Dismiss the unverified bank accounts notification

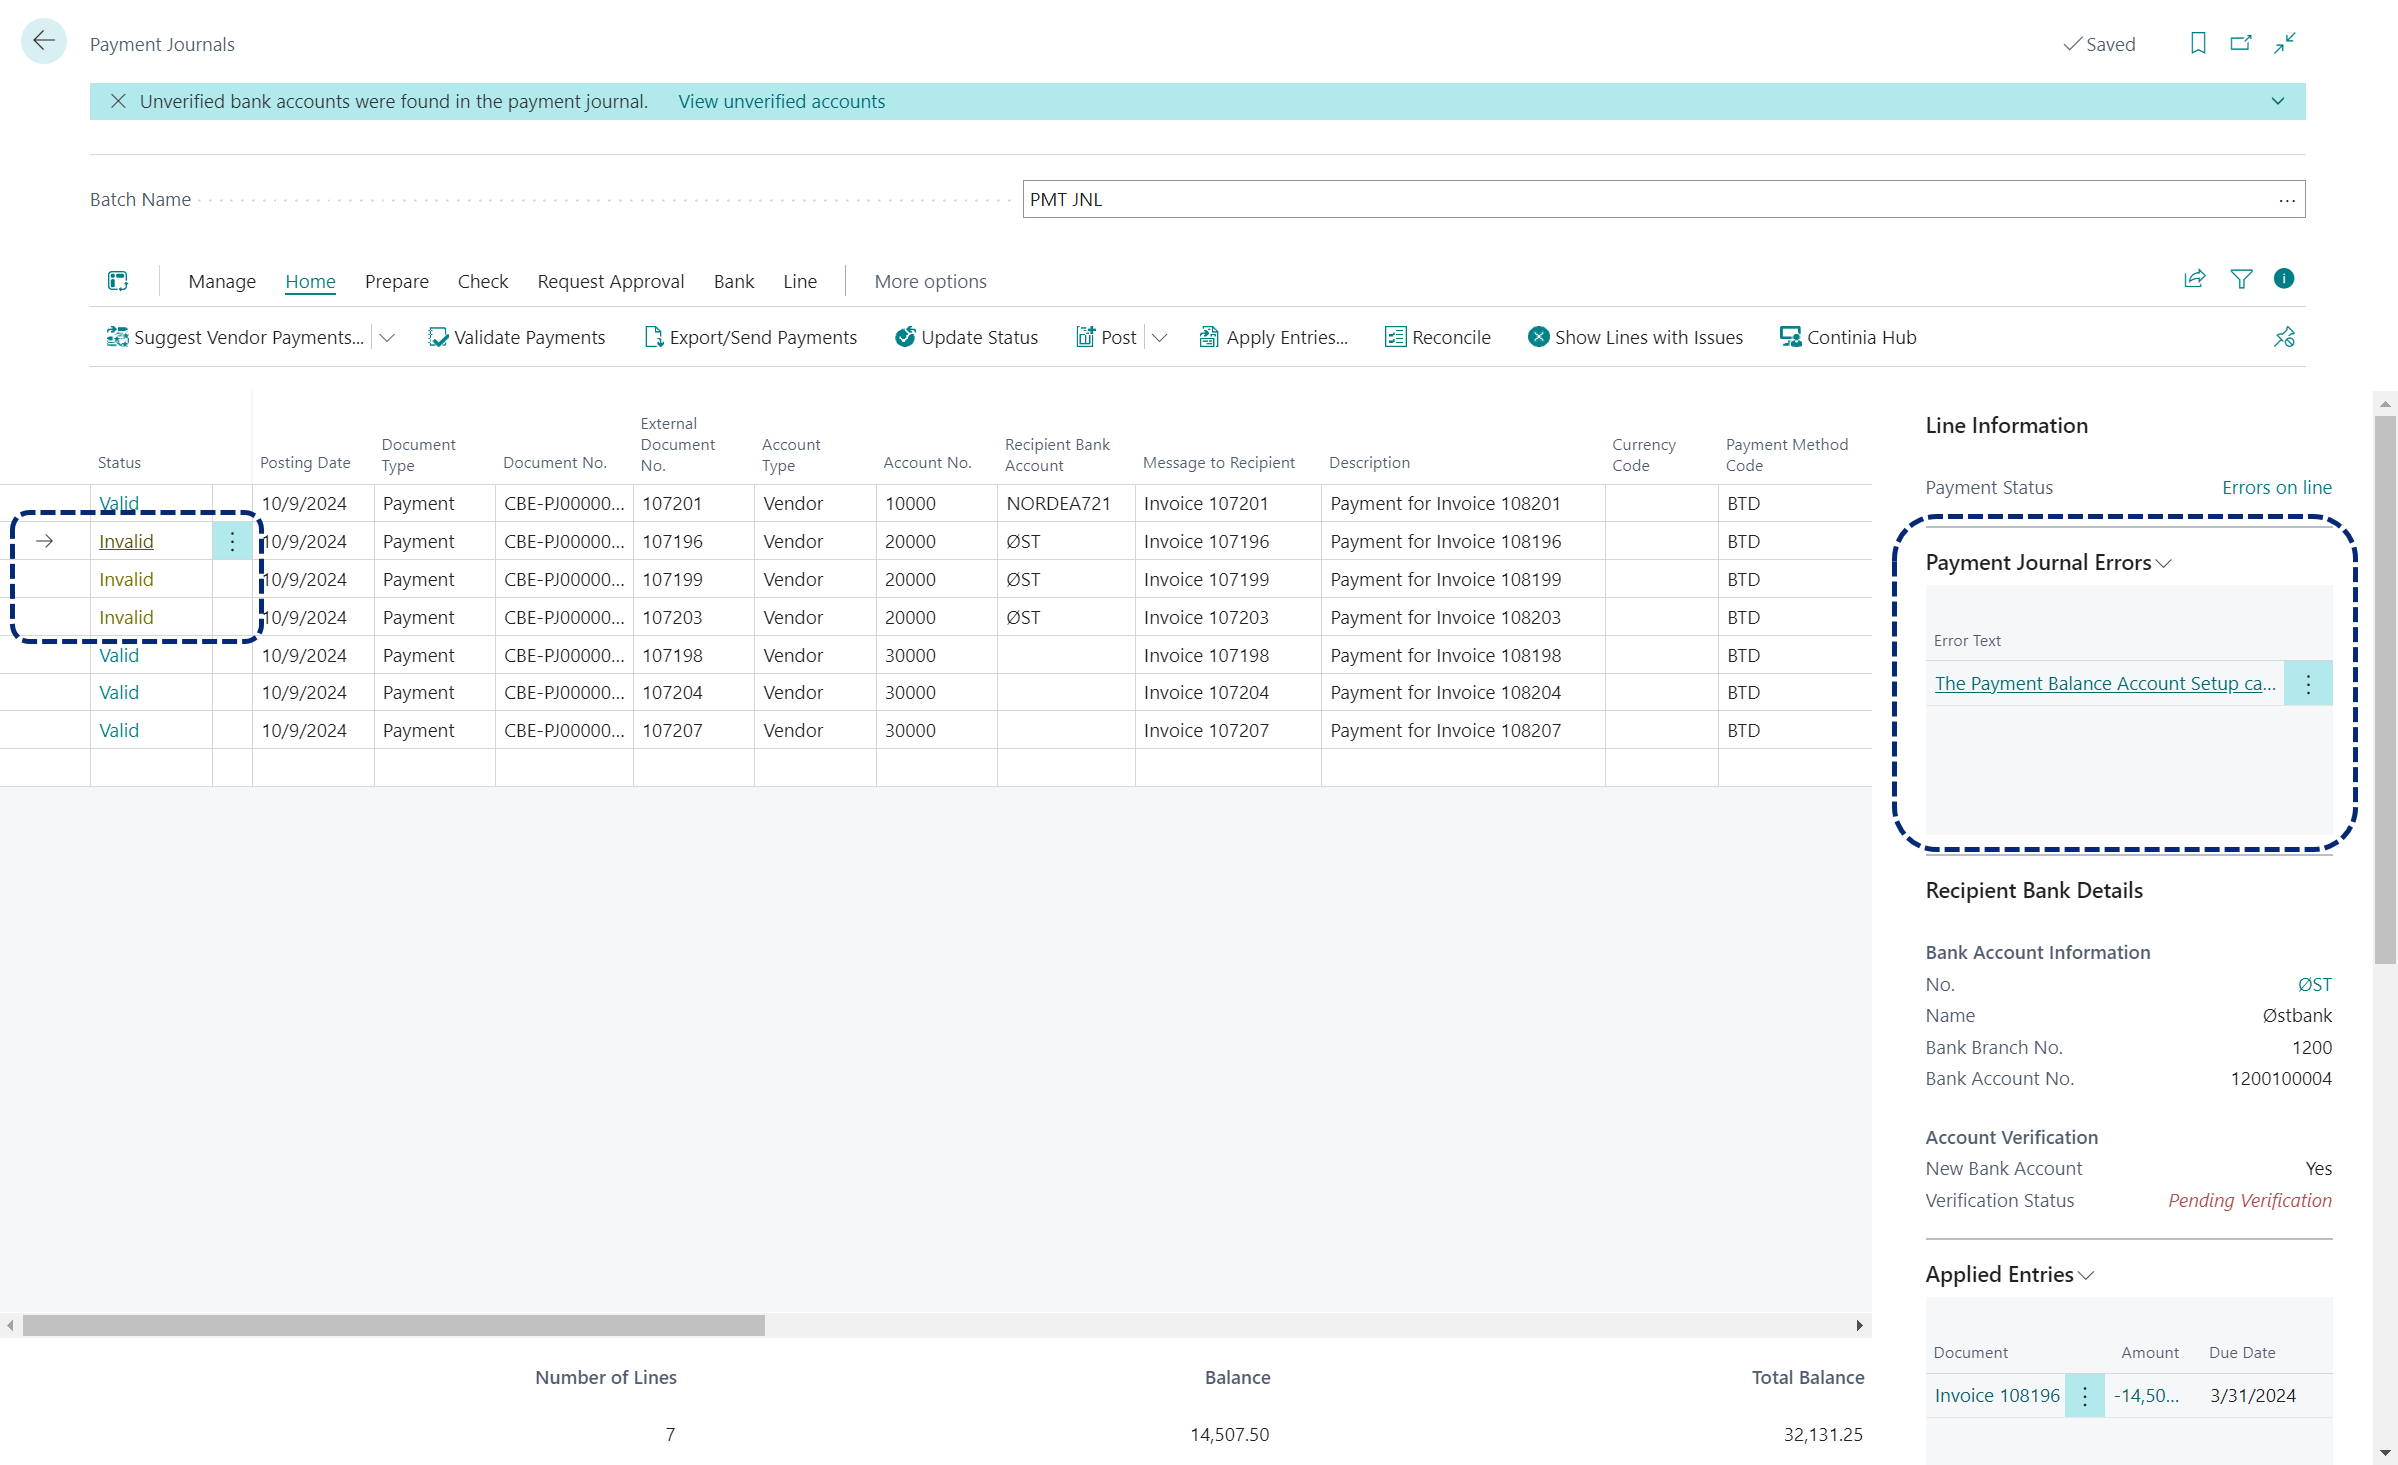pos(118,101)
